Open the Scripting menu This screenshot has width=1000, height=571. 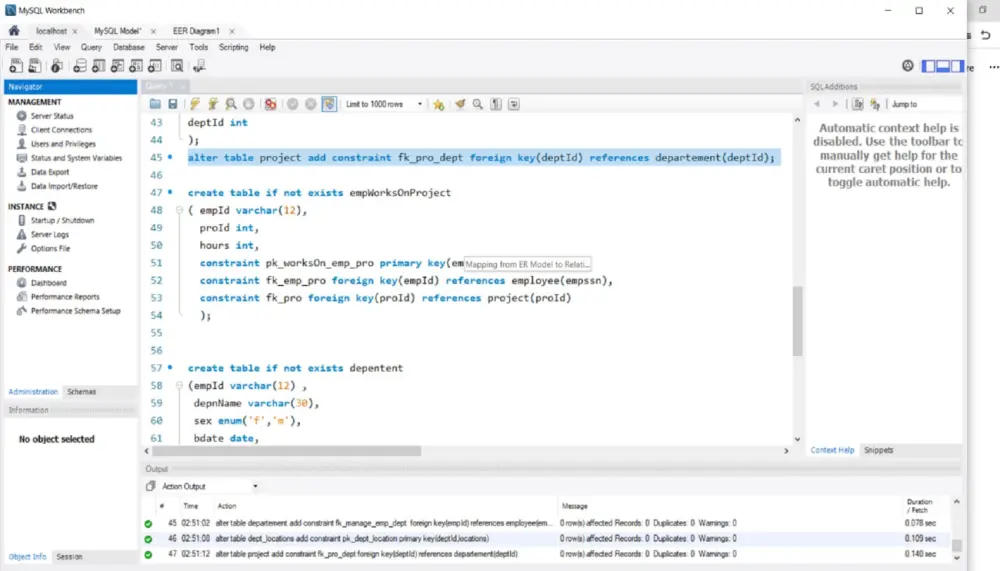[x=233, y=47]
